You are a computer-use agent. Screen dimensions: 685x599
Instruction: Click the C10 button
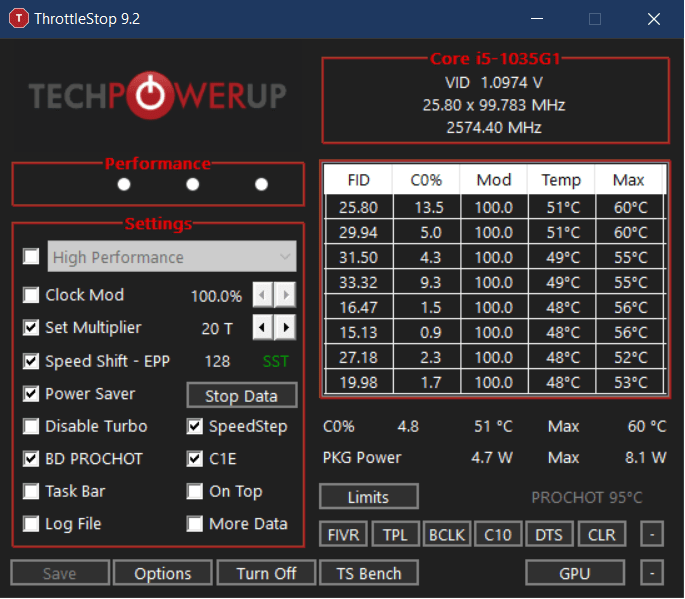tap(498, 534)
